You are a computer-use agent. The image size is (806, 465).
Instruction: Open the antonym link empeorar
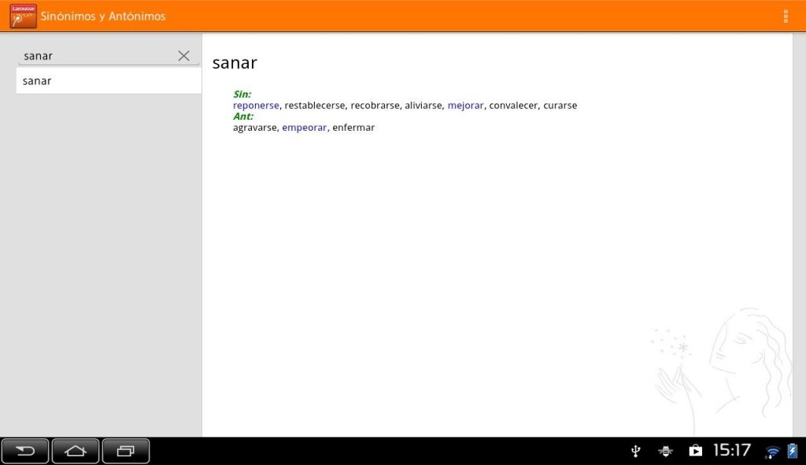304,127
